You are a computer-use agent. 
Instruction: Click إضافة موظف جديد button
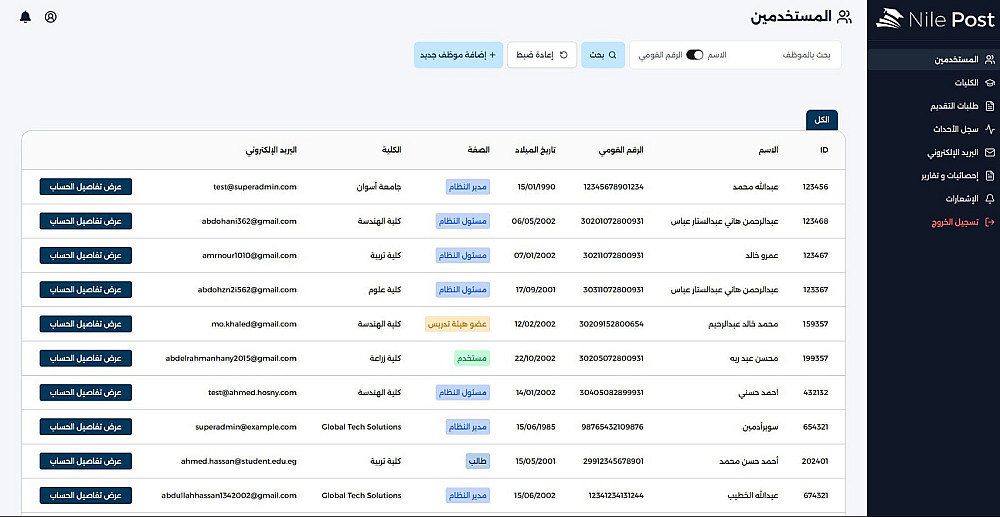[x=459, y=55]
